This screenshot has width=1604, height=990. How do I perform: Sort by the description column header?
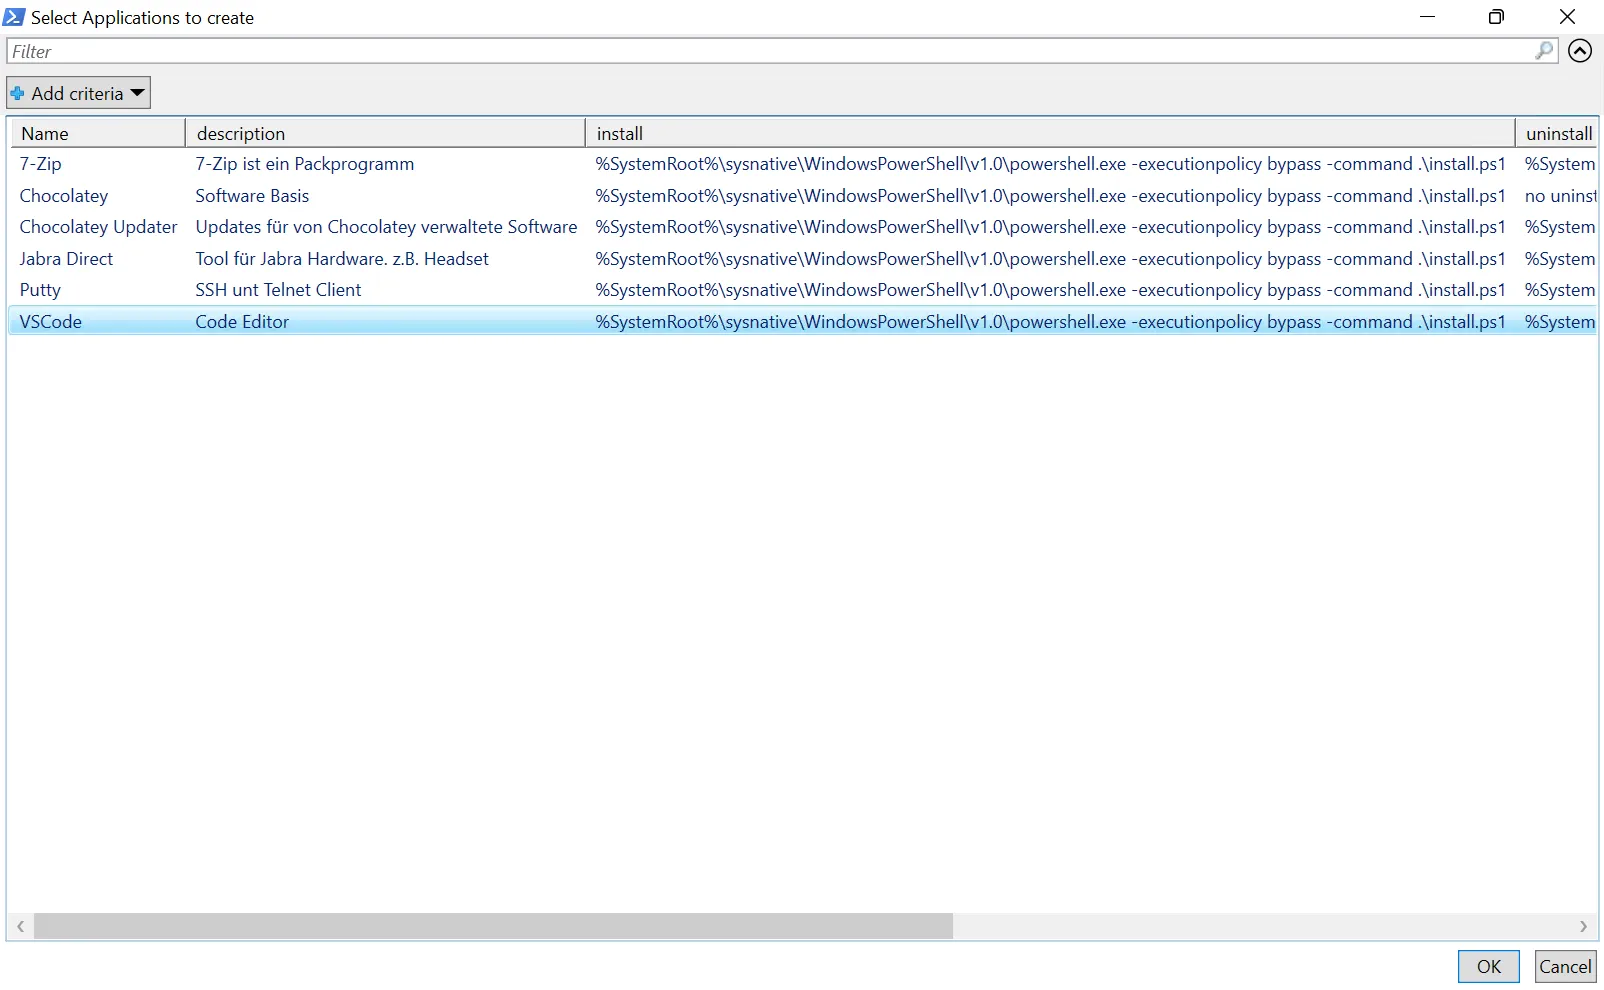385,133
